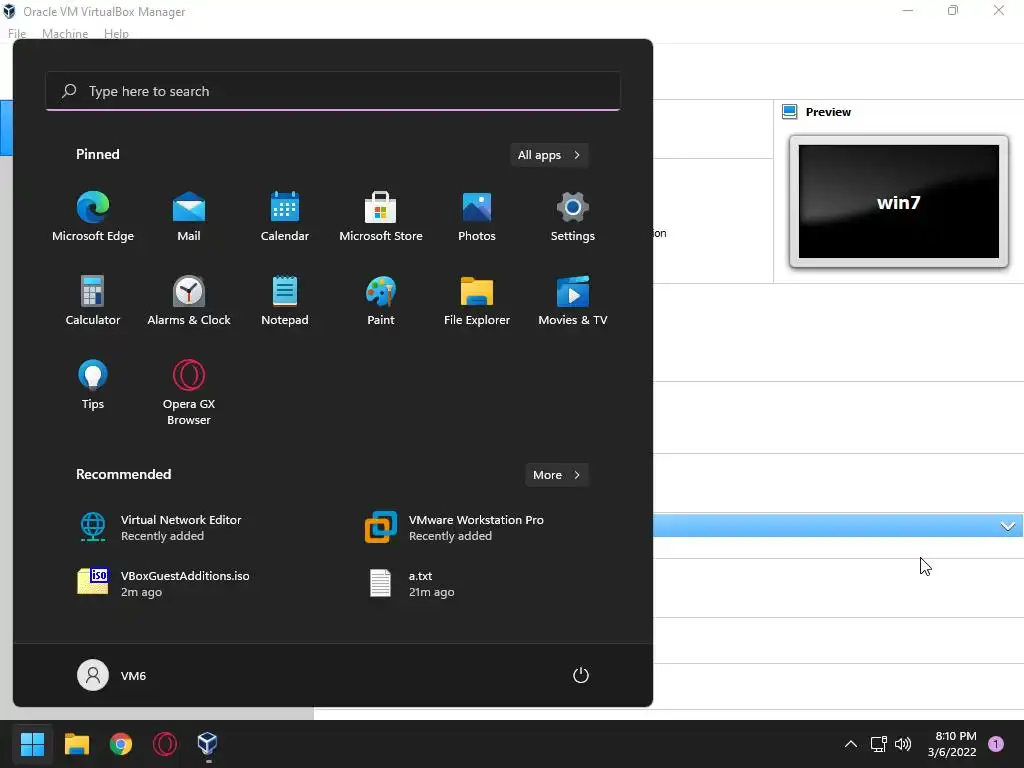The width and height of the screenshot is (1024, 768).
Task: Open VirtualBox File menu
Action: pyautogui.click(x=17, y=34)
